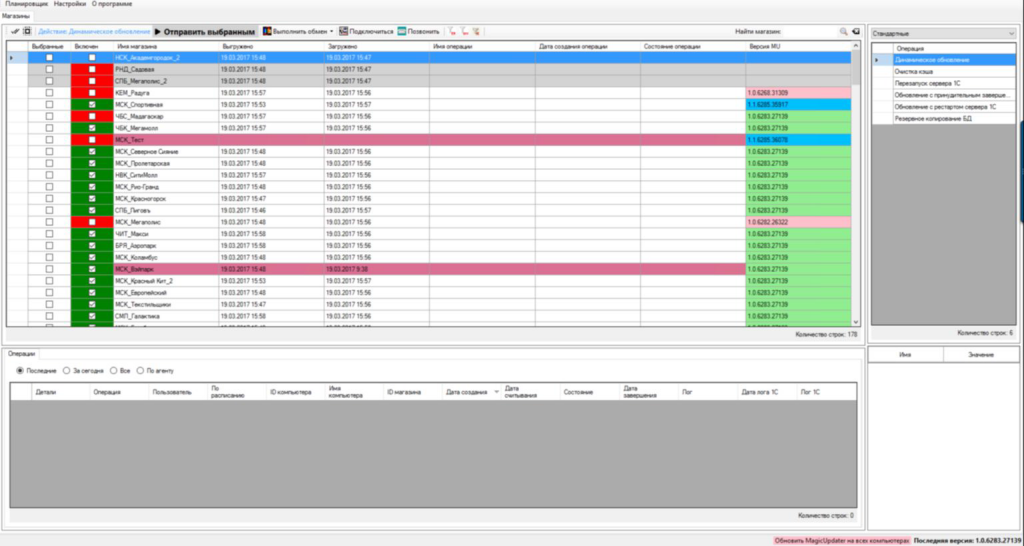
Task: Switch to the Магазины tab
Action: [16, 16]
